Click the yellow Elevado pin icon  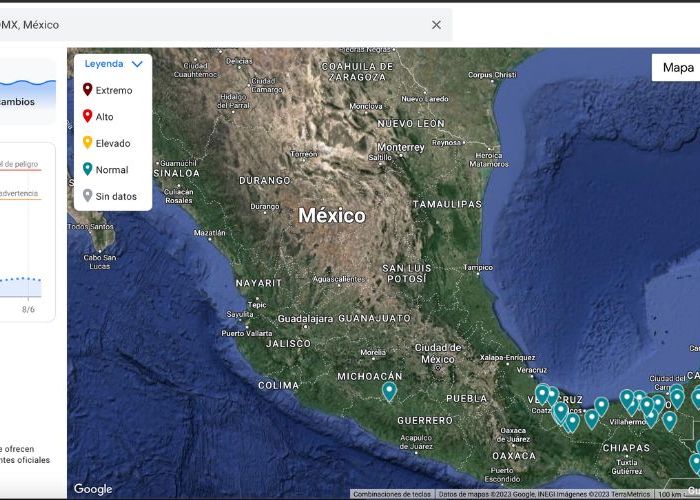coord(88,142)
